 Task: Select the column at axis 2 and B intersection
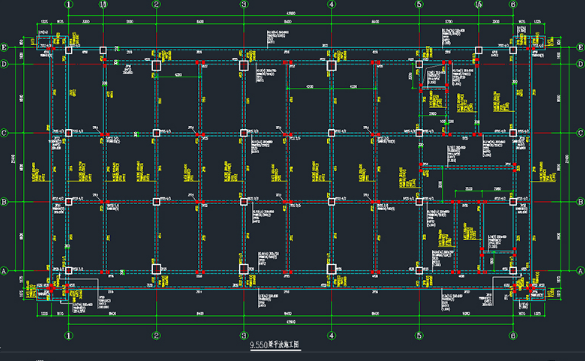[156, 202]
